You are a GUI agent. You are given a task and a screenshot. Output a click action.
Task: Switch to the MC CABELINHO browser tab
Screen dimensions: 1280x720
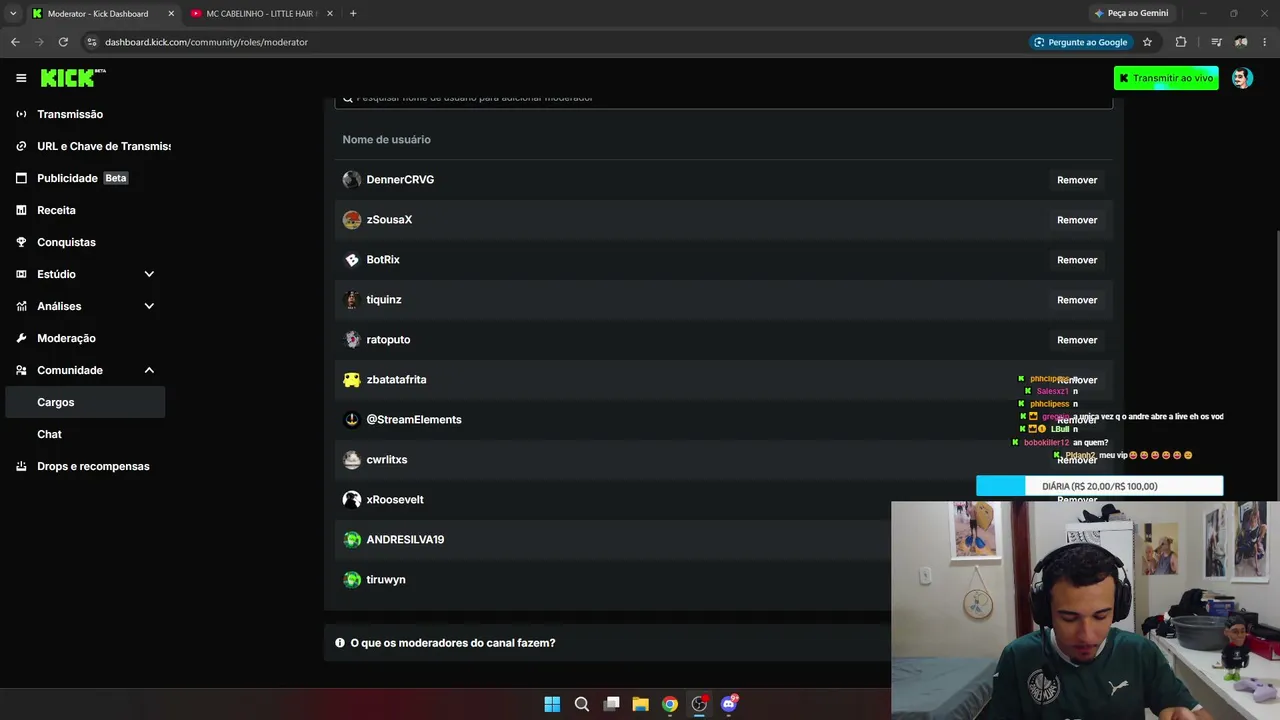point(261,13)
